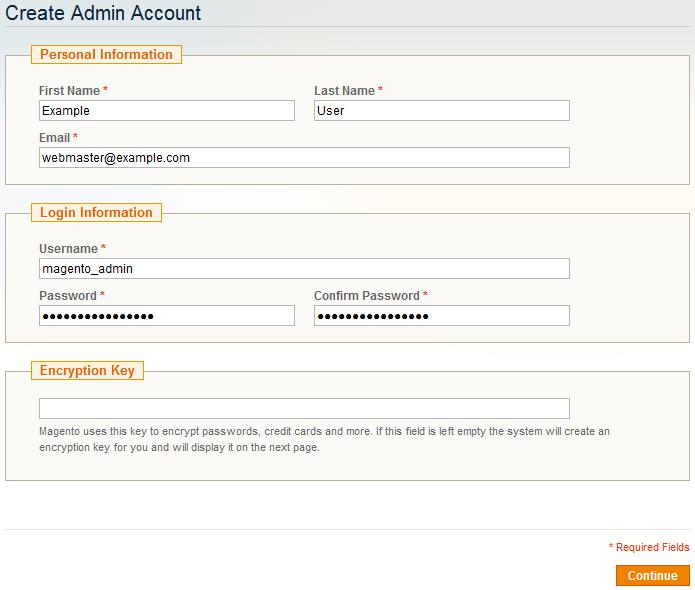Click the Username label text
This screenshot has height=590, width=695.
68,249
